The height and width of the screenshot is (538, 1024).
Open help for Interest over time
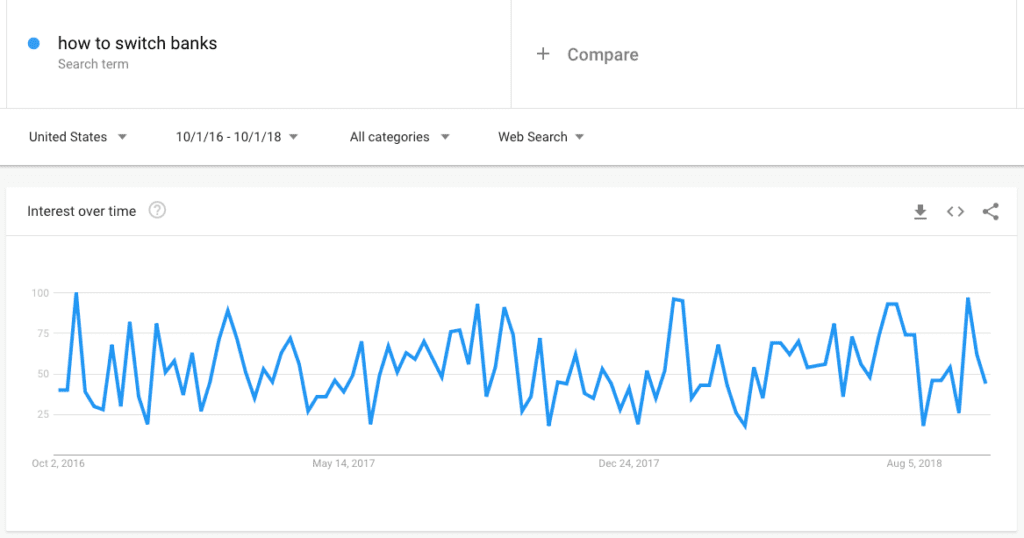click(x=157, y=210)
